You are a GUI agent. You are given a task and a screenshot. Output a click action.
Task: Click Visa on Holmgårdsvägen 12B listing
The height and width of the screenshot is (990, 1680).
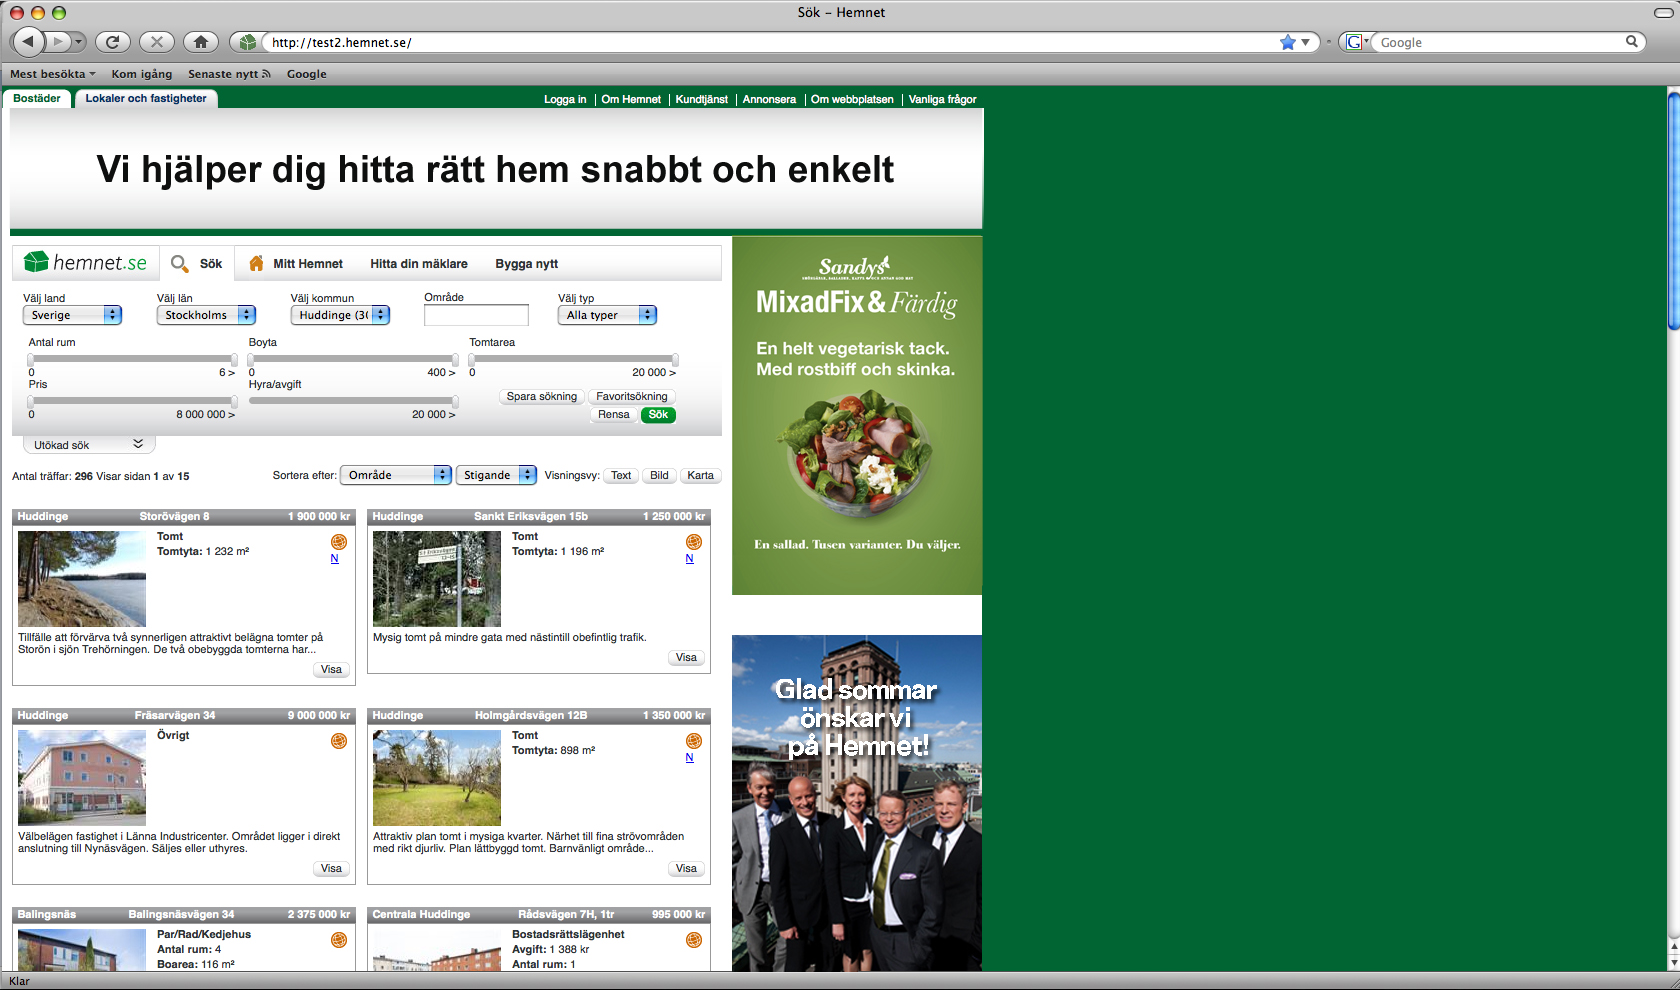[686, 868]
